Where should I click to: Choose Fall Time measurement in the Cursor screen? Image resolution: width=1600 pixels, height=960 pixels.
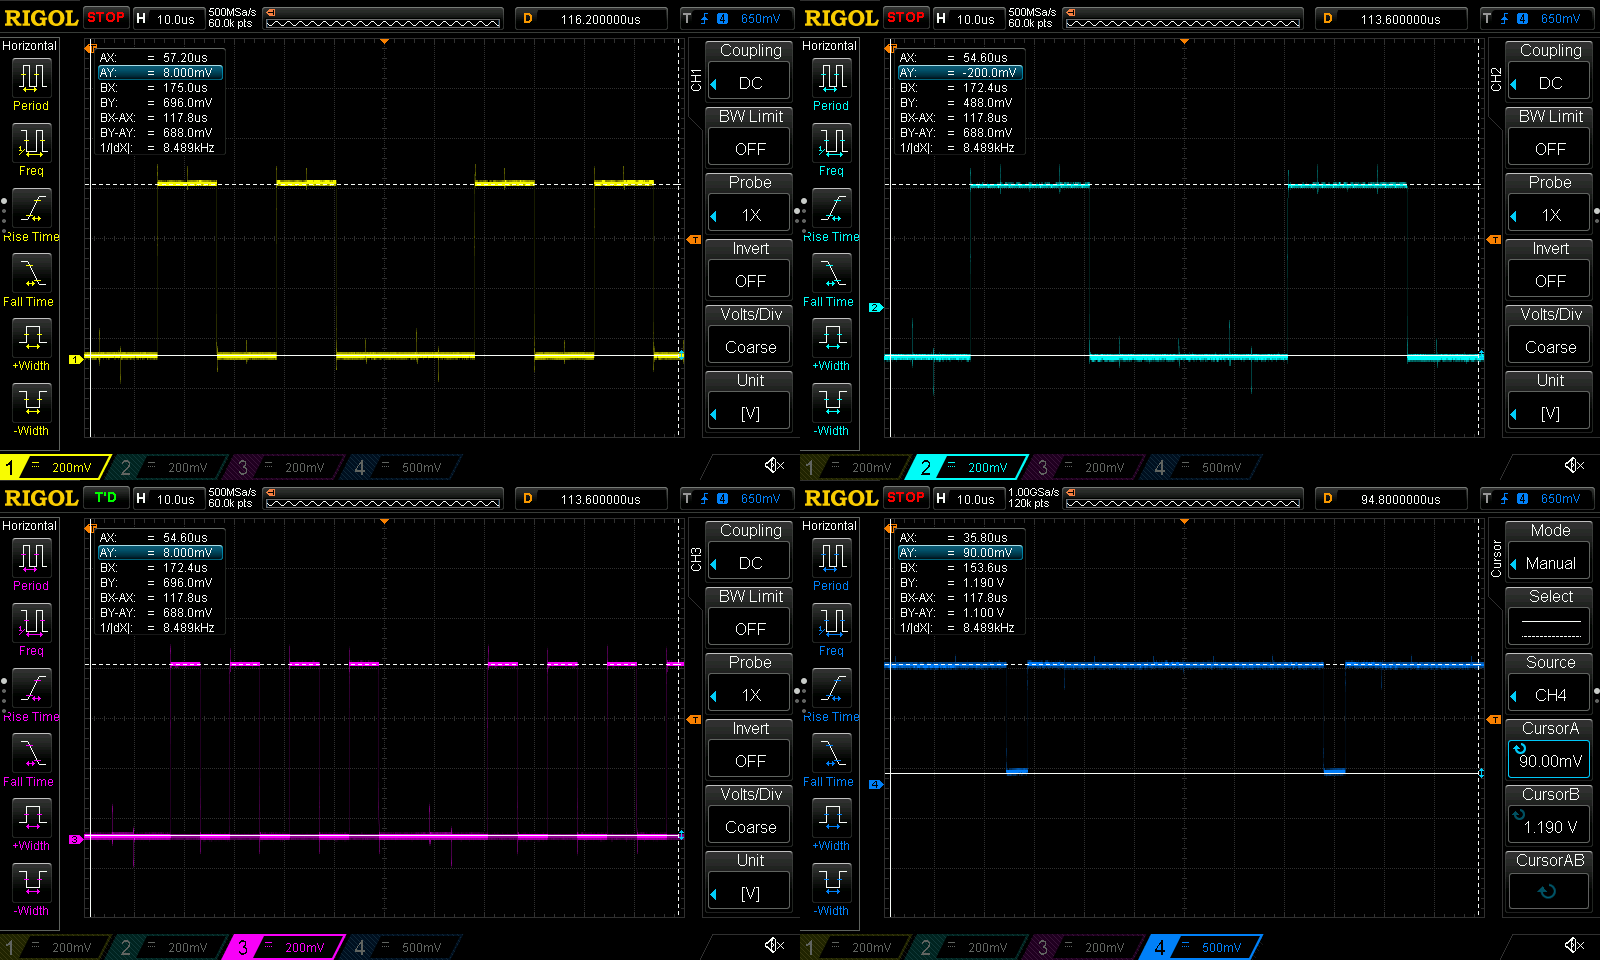click(829, 762)
